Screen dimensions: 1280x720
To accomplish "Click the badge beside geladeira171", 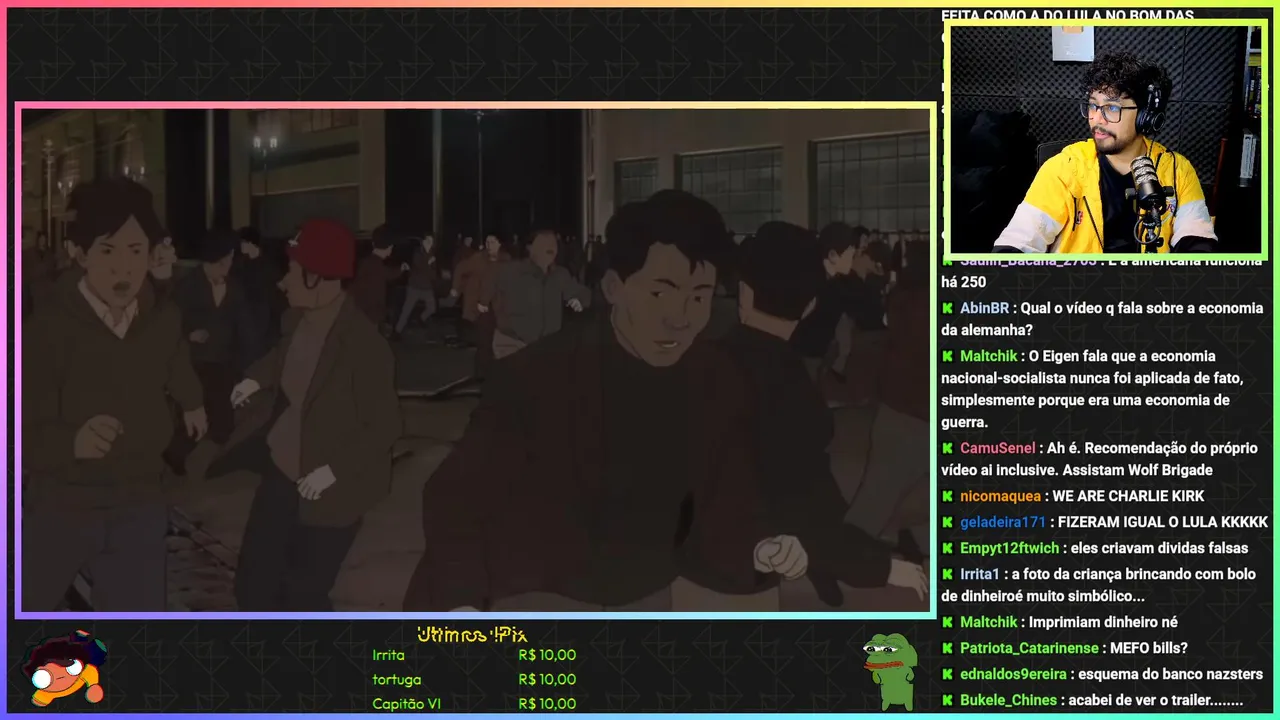I will (947, 522).
